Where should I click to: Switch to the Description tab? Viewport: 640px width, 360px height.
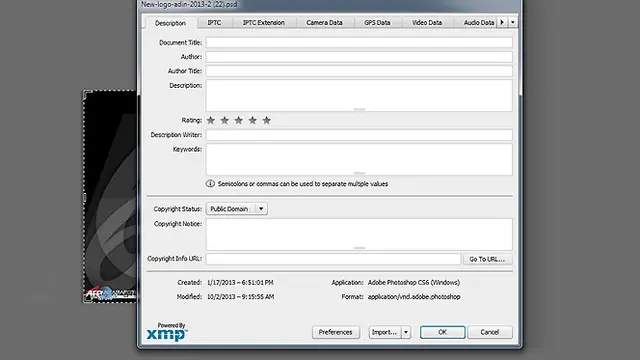[170, 23]
